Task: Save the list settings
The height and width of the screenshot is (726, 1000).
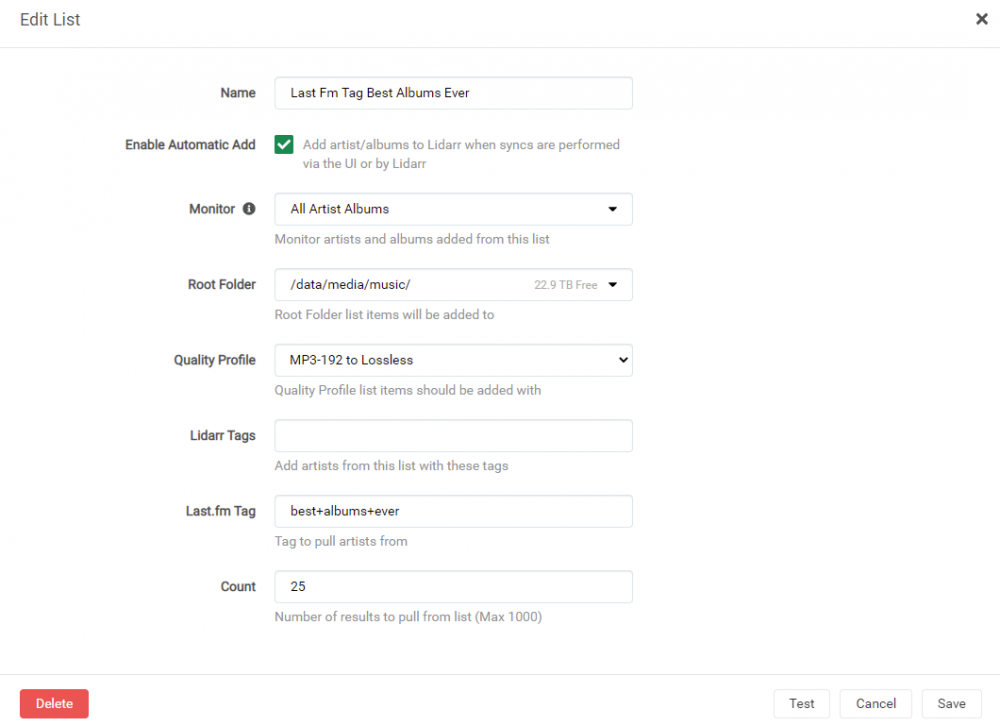Action: (952, 704)
